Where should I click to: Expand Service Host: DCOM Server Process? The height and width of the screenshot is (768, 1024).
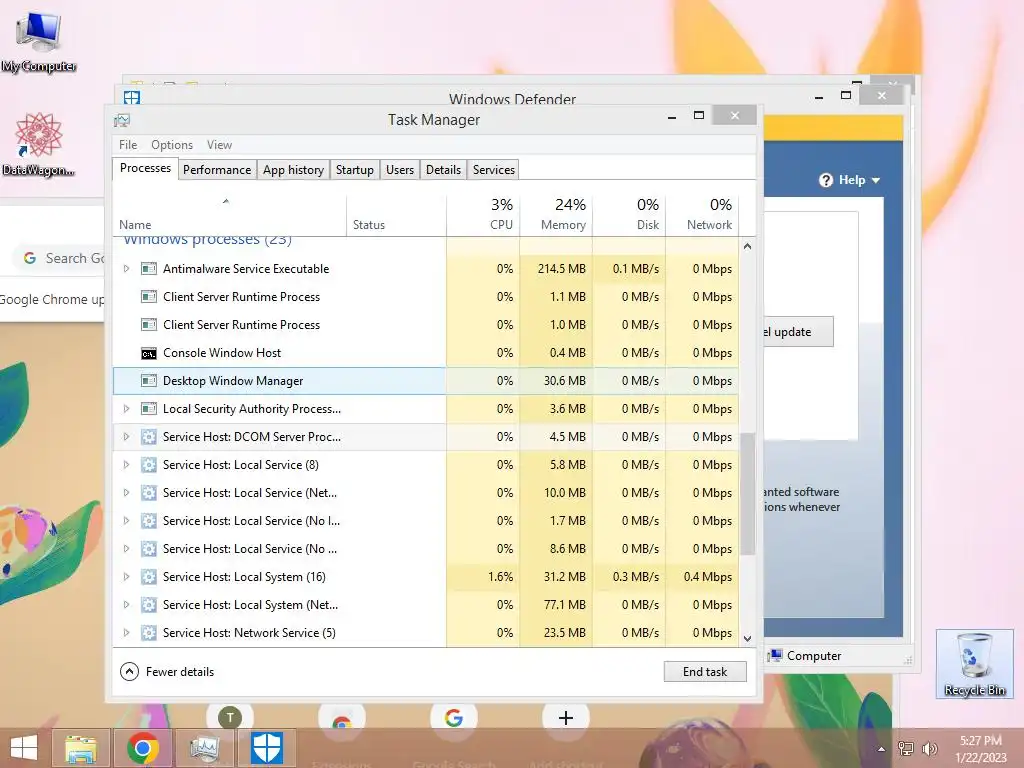click(x=127, y=437)
